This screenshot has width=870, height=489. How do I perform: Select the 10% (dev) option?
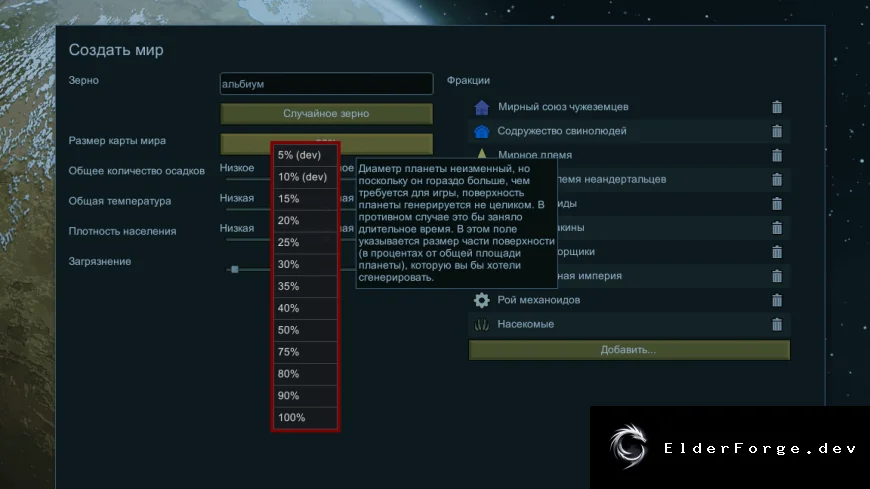tap(305, 177)
